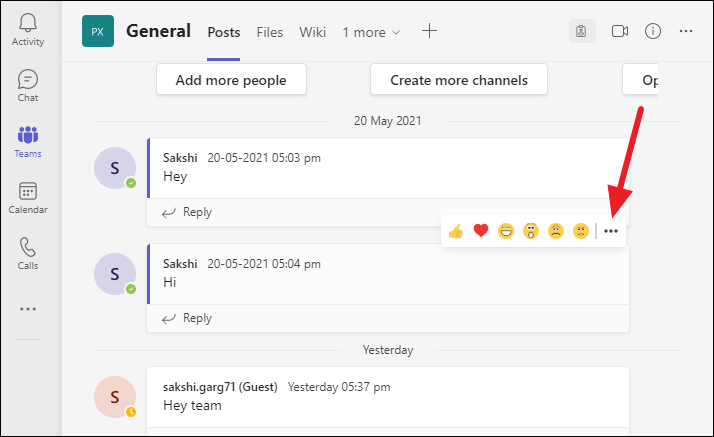Click Sakshi's avatar beside 'Hi' message

point(115,274)
